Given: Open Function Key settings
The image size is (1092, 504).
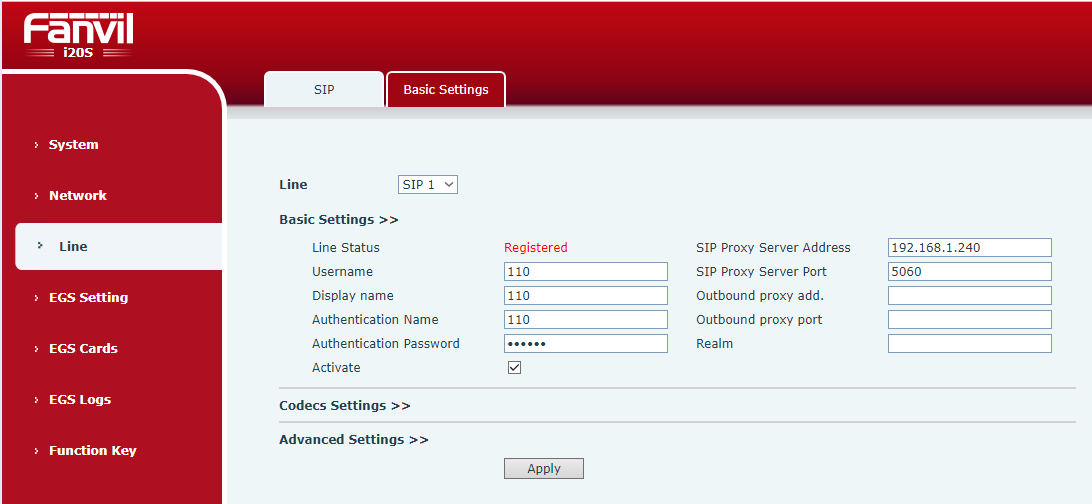Looking at the screenshot, I should pos(92,450).
